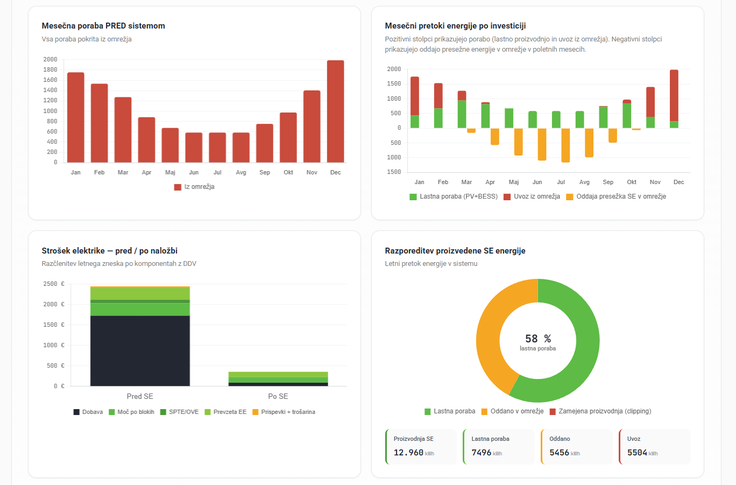
Task: Click 'Po SE' axis label in cost chart
Action: click(278, 396)
